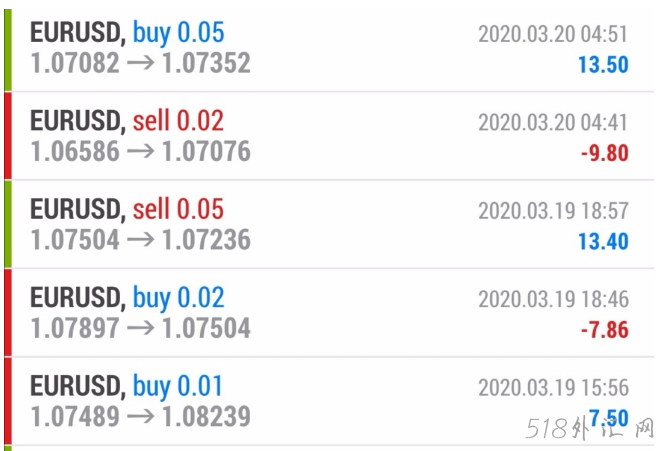Click the 13.40 profit value
The width and height of the screenshot is (659, 451).
pyautogui.click(x=603, y=241)
